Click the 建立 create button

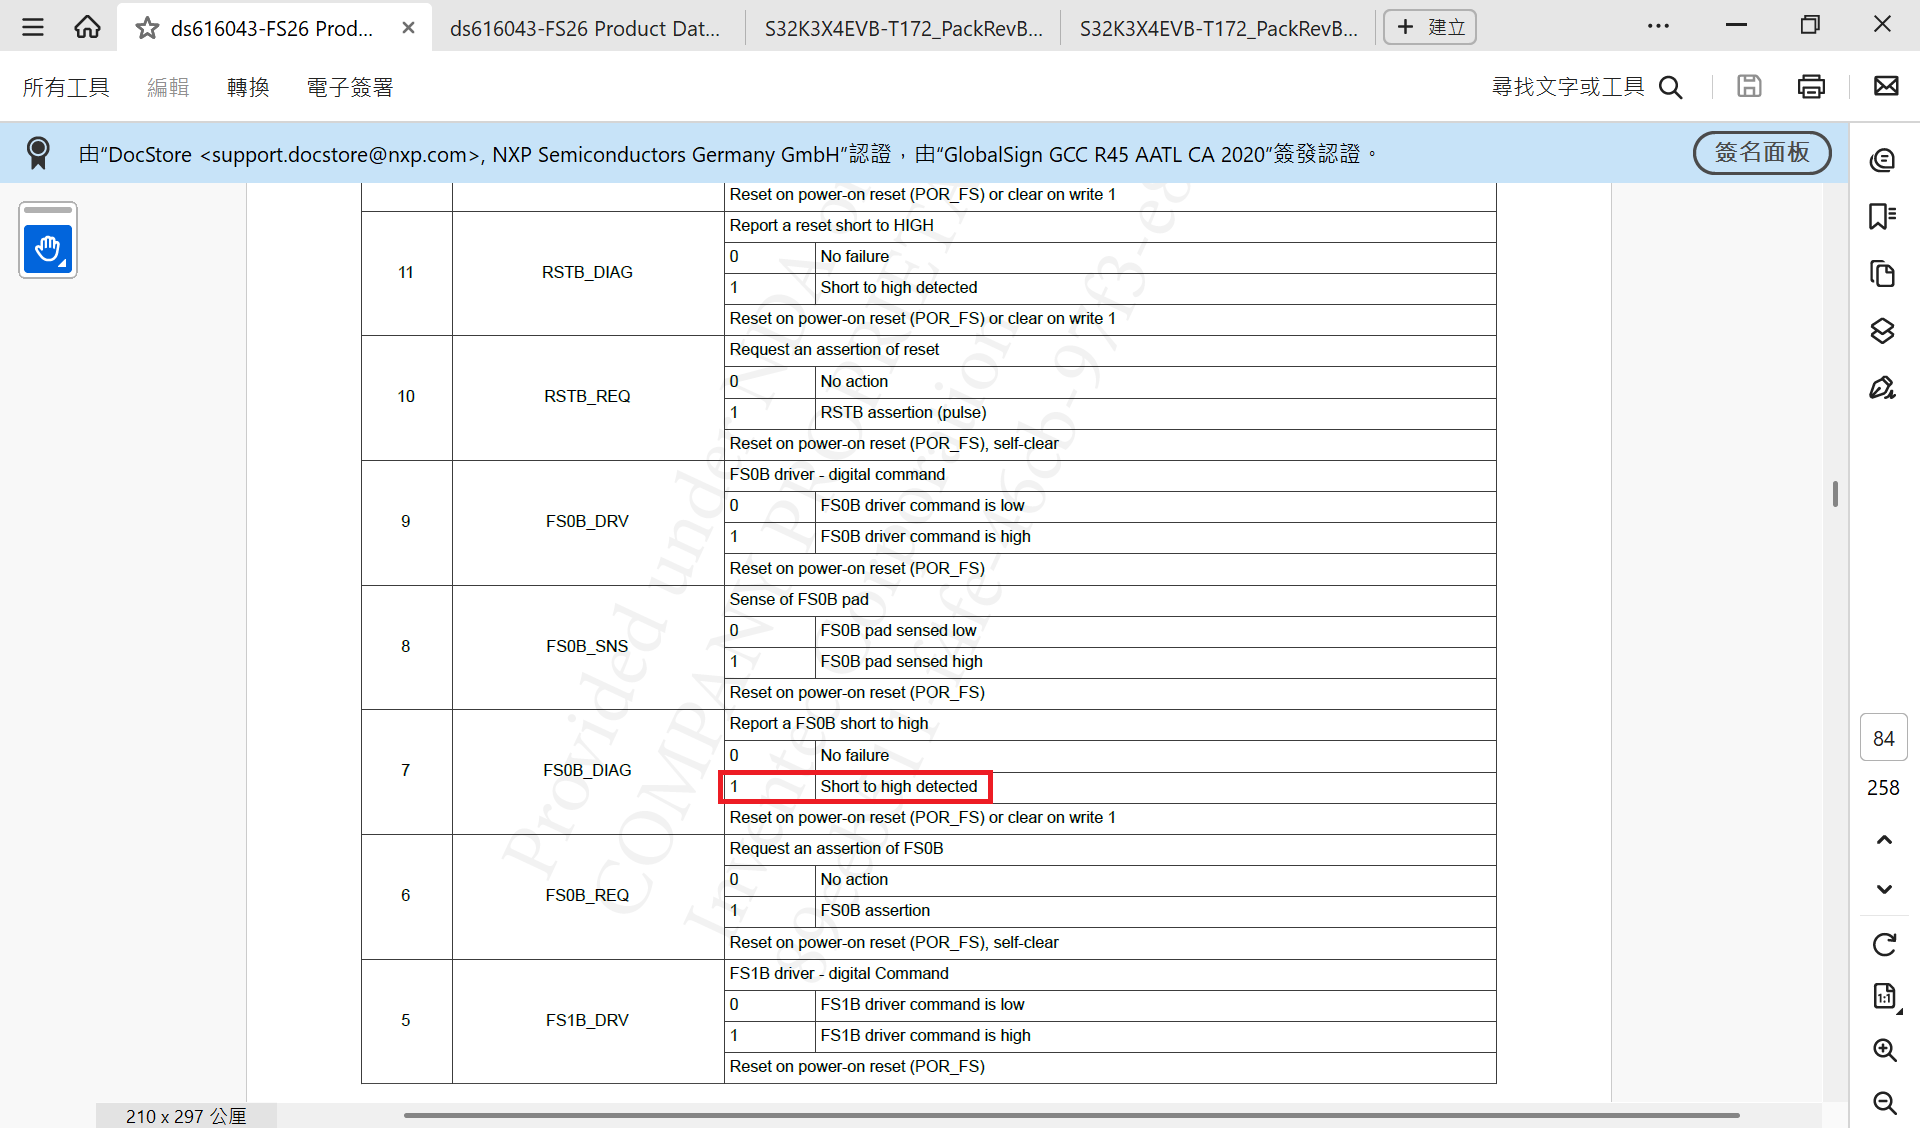pyautogui.click(x=1430, y=27)
